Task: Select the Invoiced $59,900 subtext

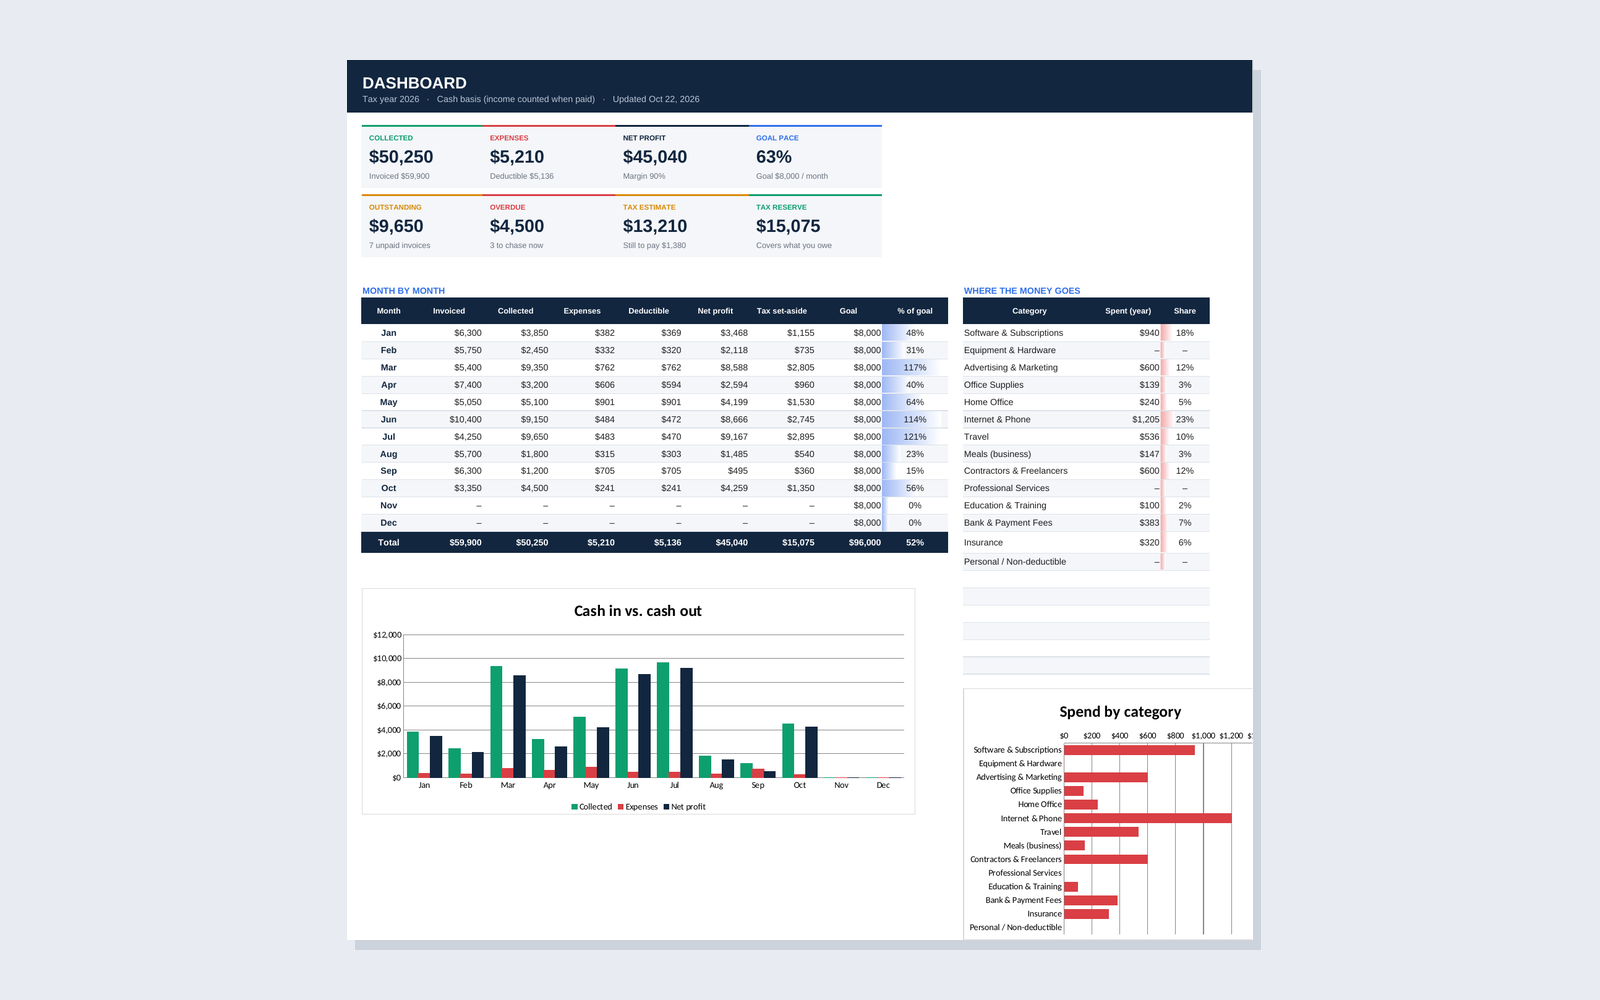Action: tap(399, 176)
